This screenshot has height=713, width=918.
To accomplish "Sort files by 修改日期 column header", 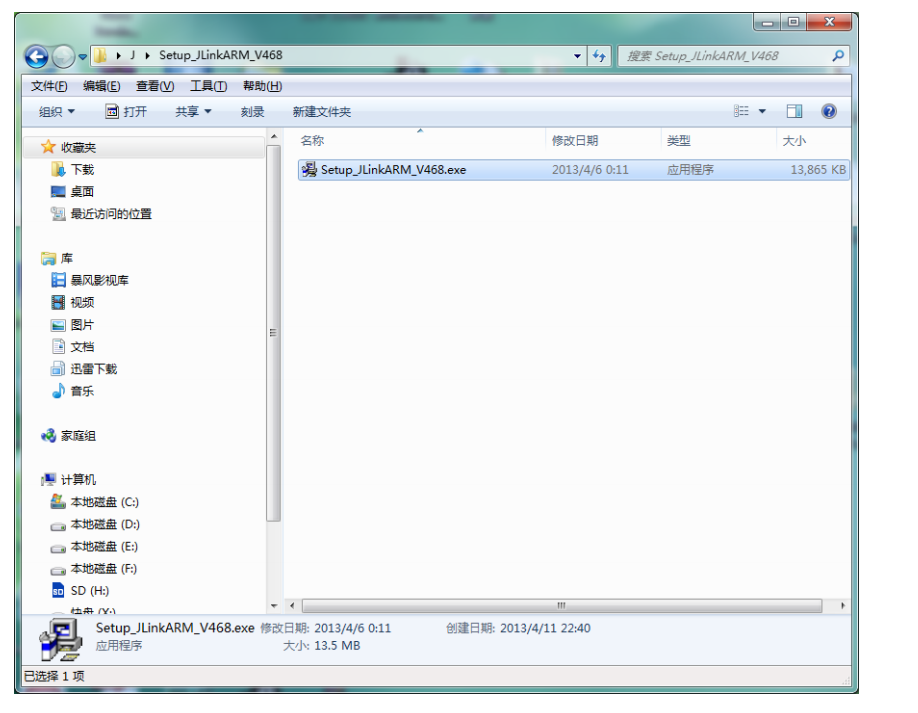I will [x=604, y=140].
